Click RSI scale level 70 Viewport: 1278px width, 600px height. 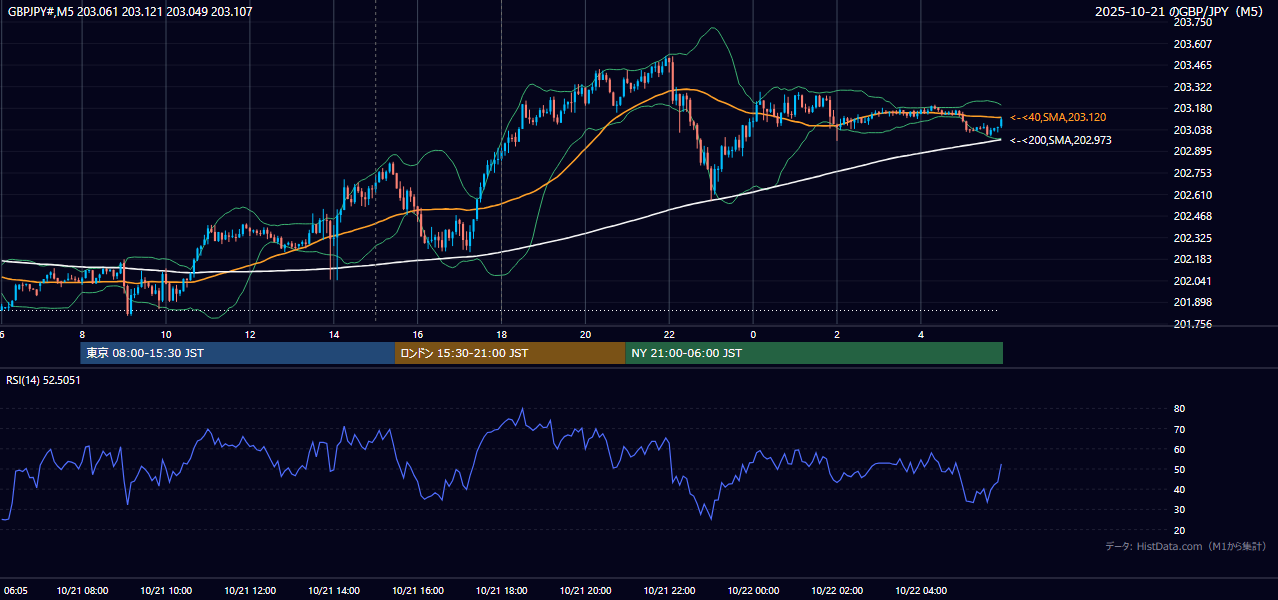(1179, 429)
